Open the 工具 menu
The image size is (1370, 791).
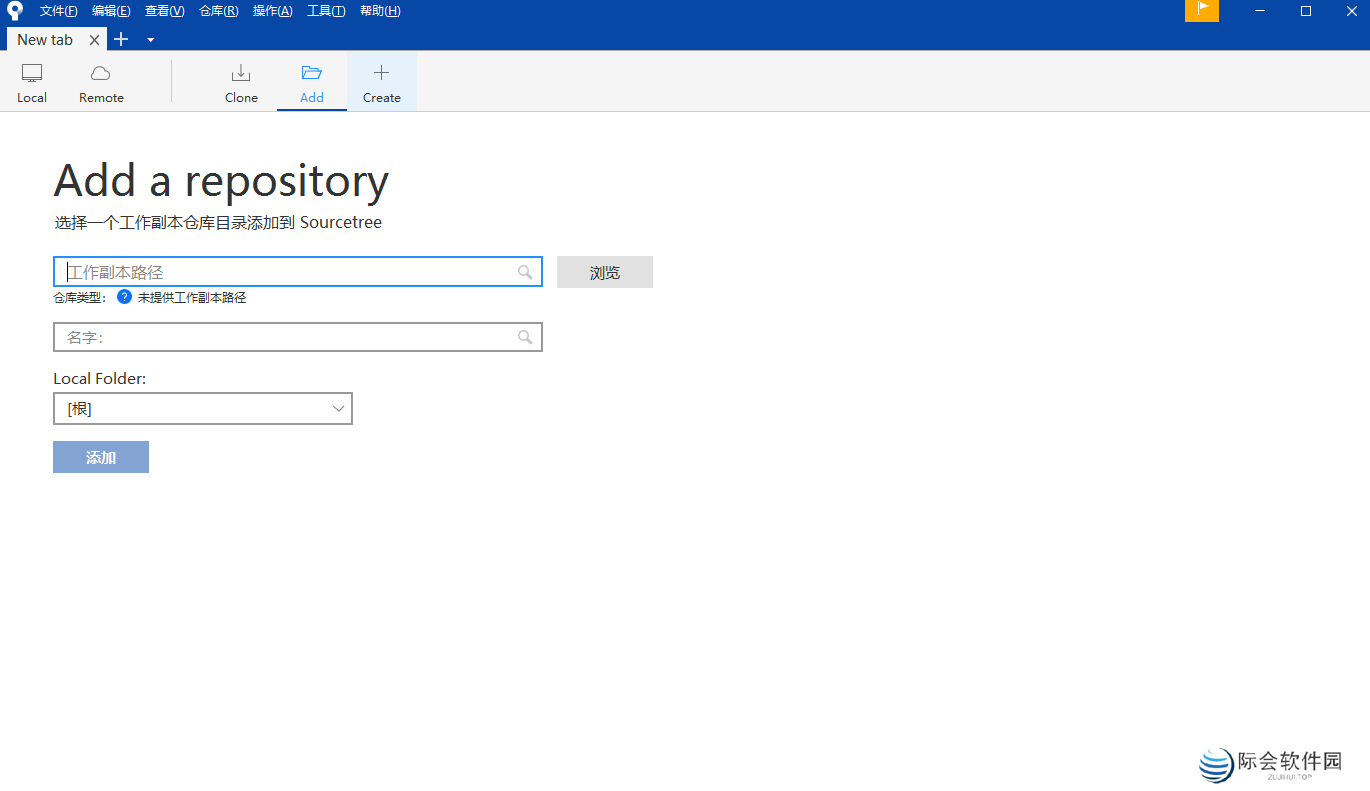(x=328, y=10)
